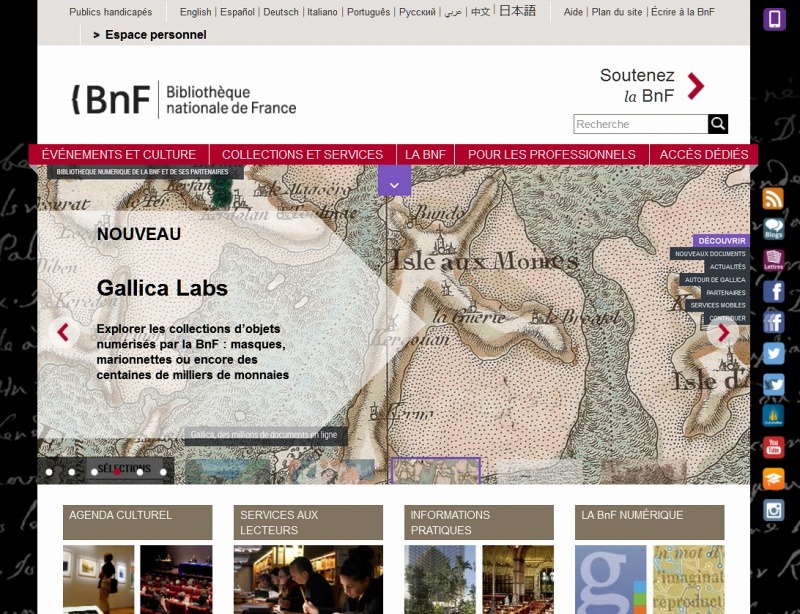The image size is (800, 614).
Task: Click the magnifying glass search button
Action: click(718, 124)
